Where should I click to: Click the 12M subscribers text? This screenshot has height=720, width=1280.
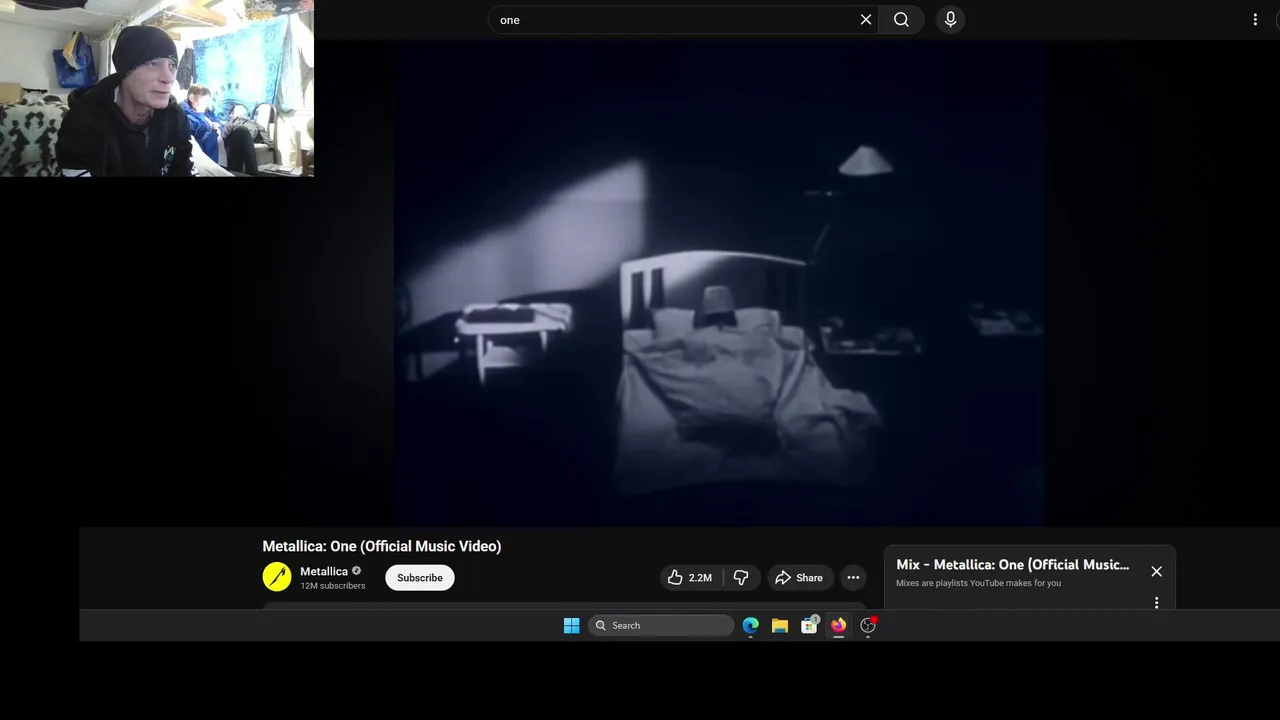pyautogui.click(x=333, y=586)
